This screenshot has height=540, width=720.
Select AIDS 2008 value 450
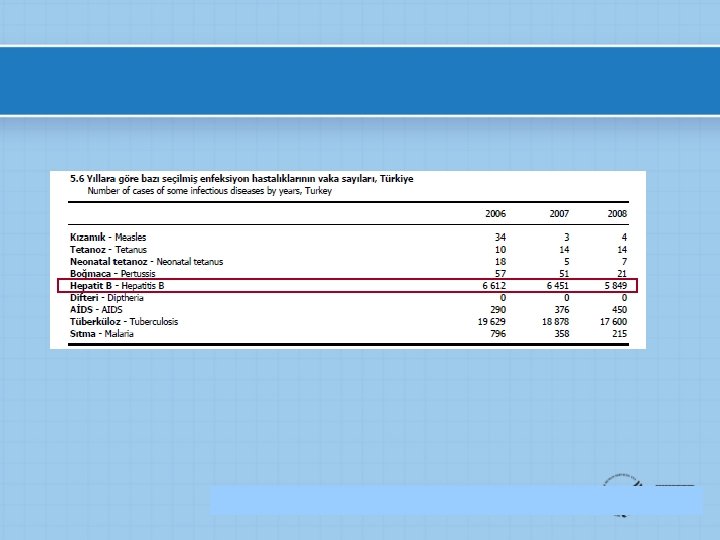point(619,309)
